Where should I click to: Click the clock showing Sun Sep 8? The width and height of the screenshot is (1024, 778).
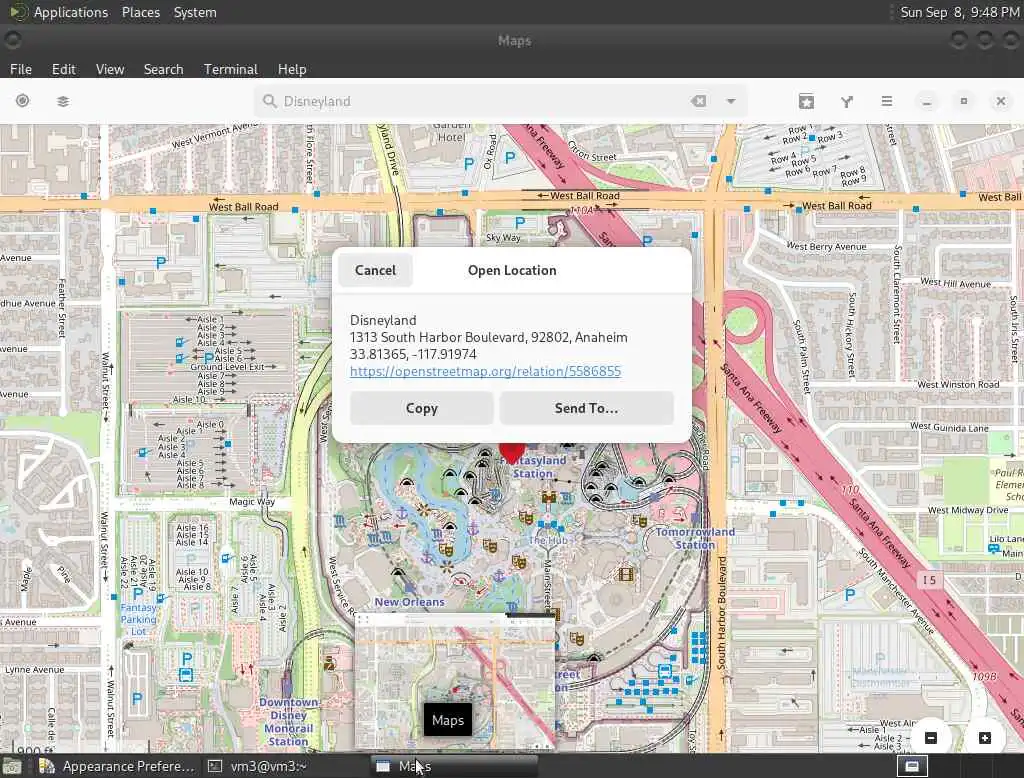[959, 12]
